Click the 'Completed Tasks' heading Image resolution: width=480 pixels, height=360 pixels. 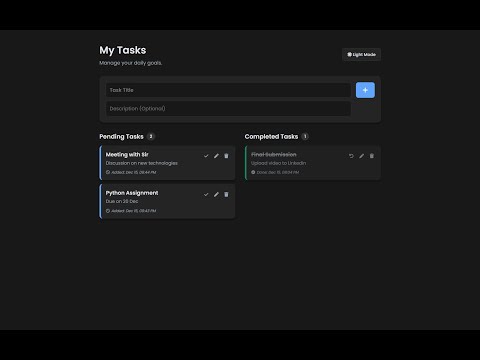[271, 137]
